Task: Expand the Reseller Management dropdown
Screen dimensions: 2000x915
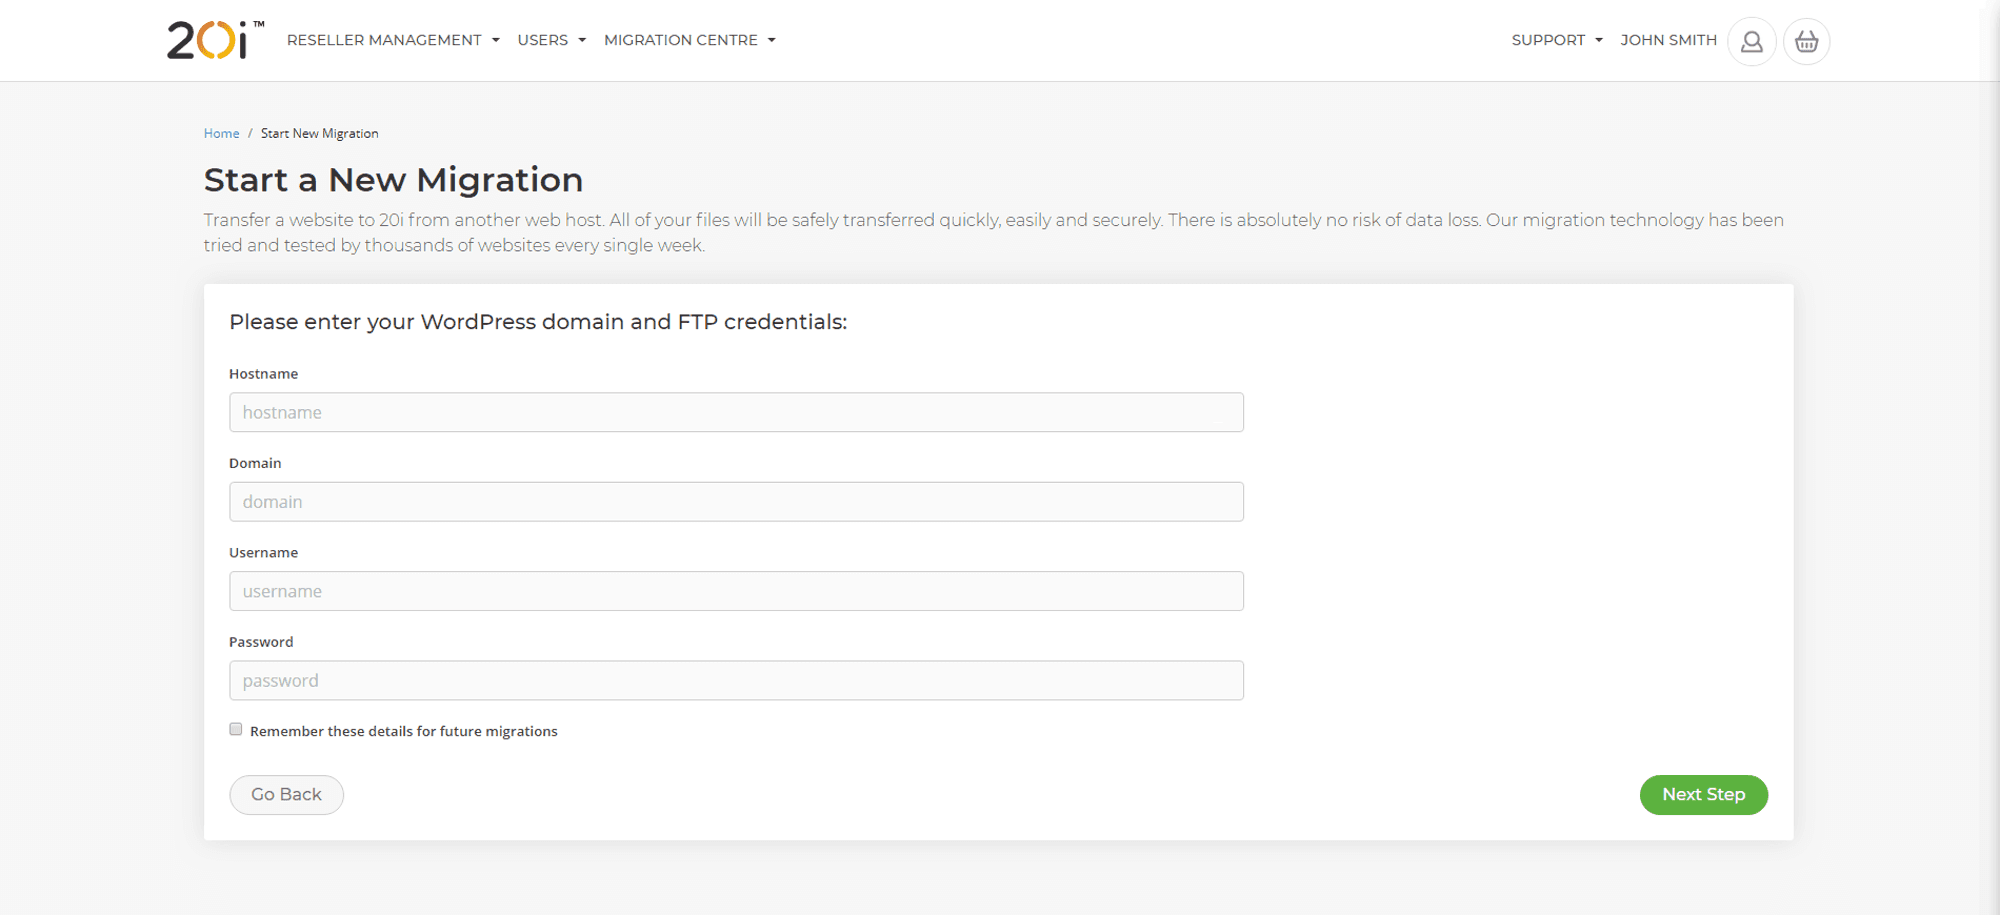Action: (393, 40)
